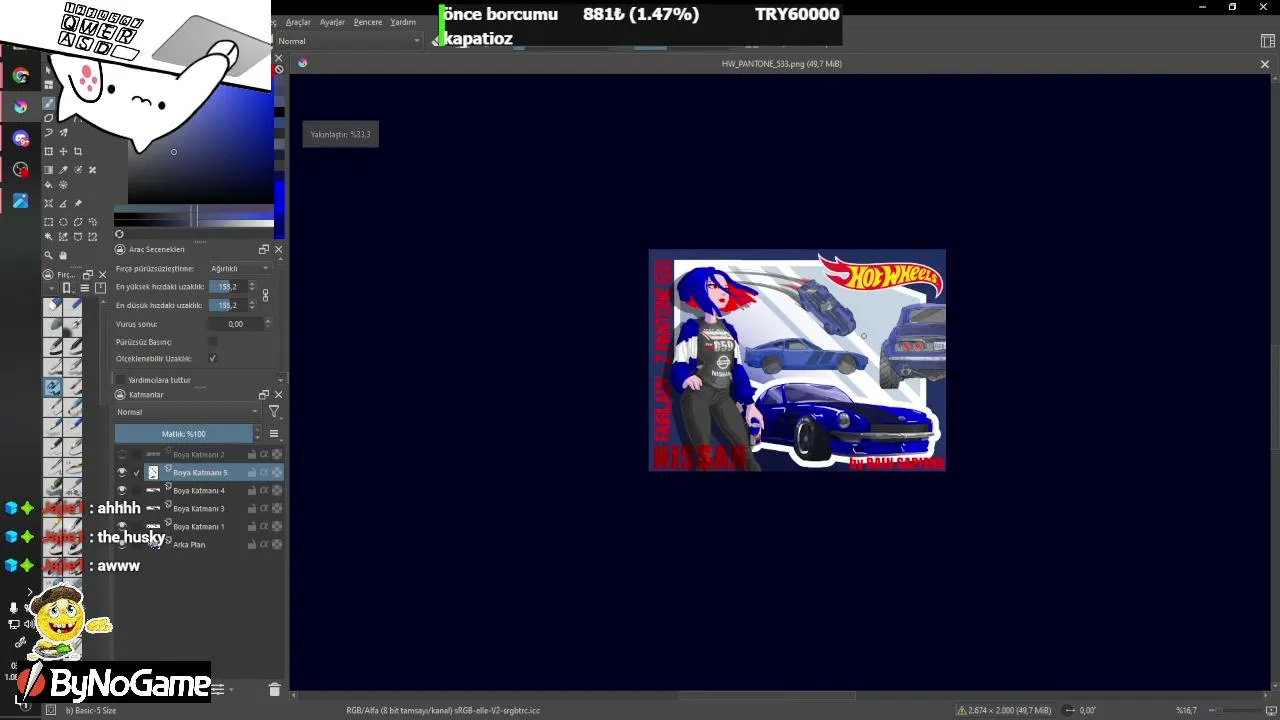Click the Matlık %100 opacity slider
1280x720 pixels.
click(x=184, y=434)
